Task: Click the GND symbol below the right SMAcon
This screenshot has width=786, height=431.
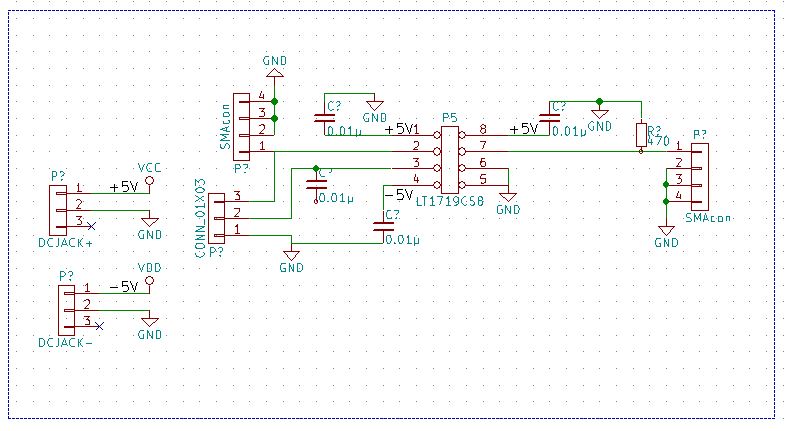Action: pos(666,231)
